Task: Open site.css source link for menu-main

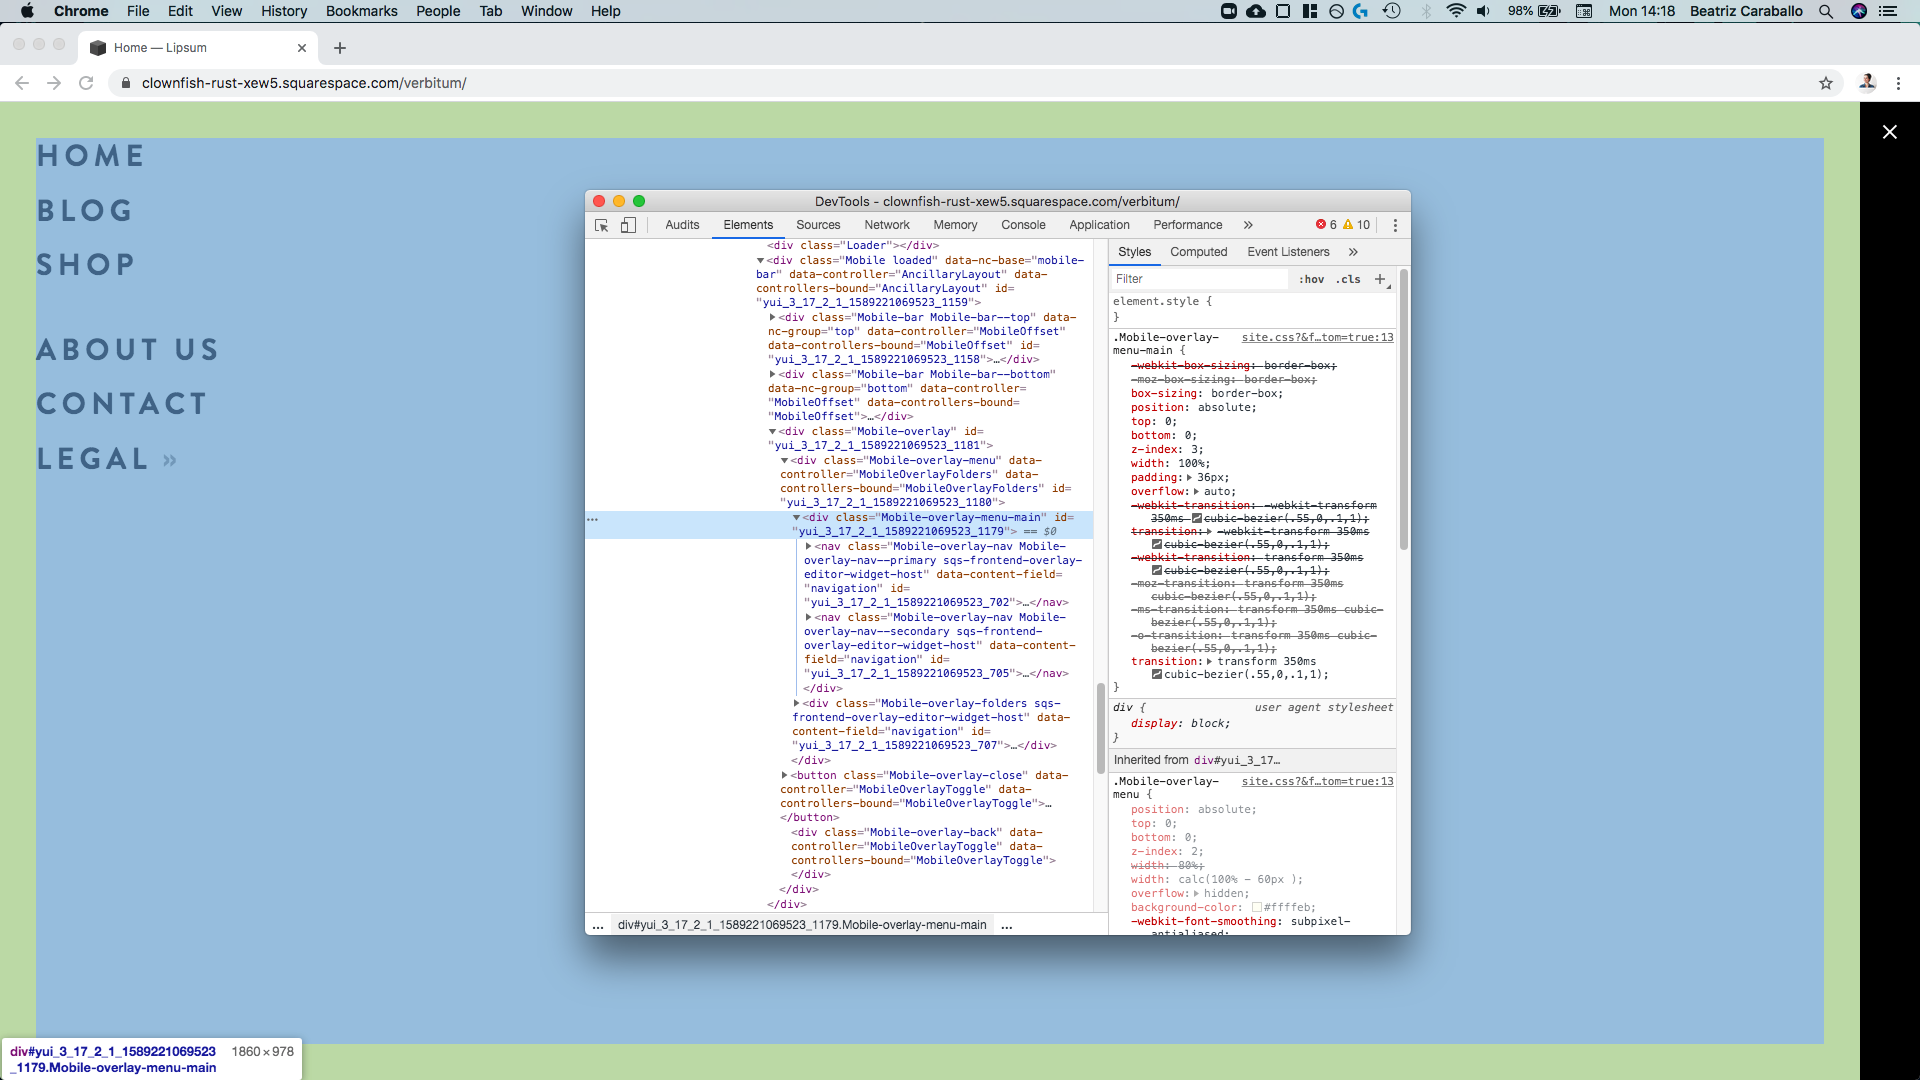Action: [1316, 338]
